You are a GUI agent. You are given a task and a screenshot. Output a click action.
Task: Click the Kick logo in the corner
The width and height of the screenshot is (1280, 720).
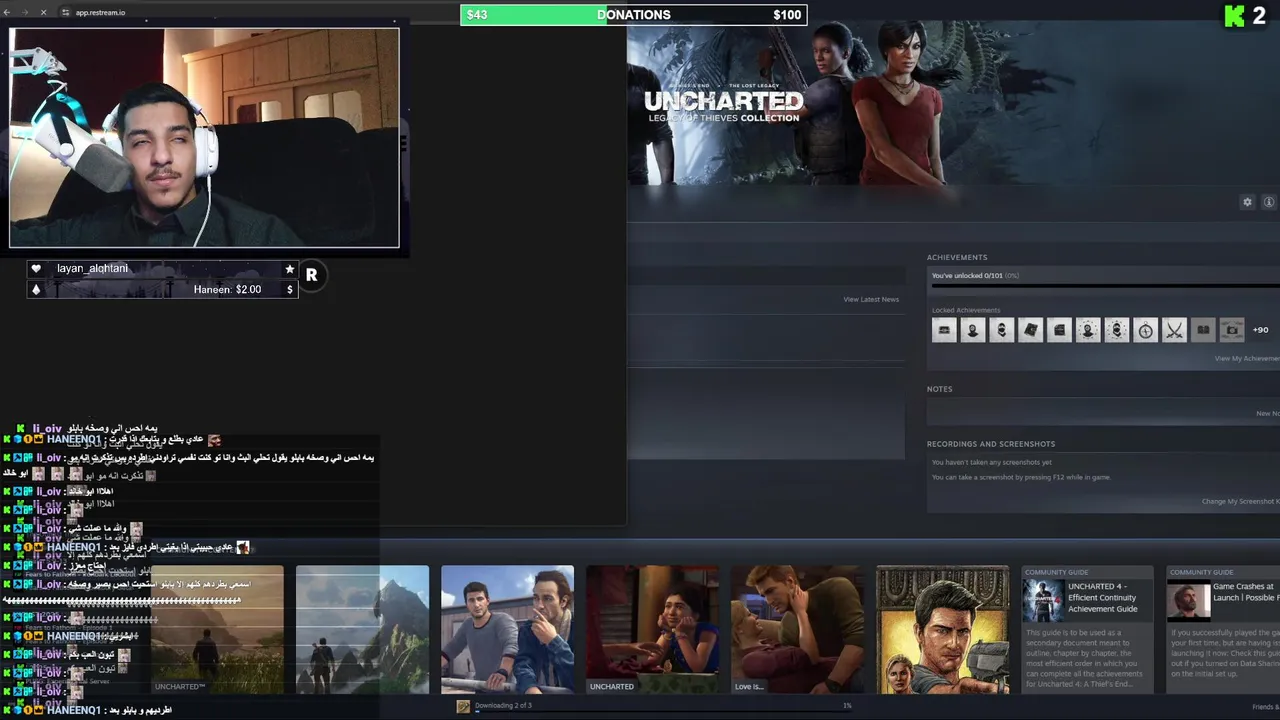[1235, 16]
